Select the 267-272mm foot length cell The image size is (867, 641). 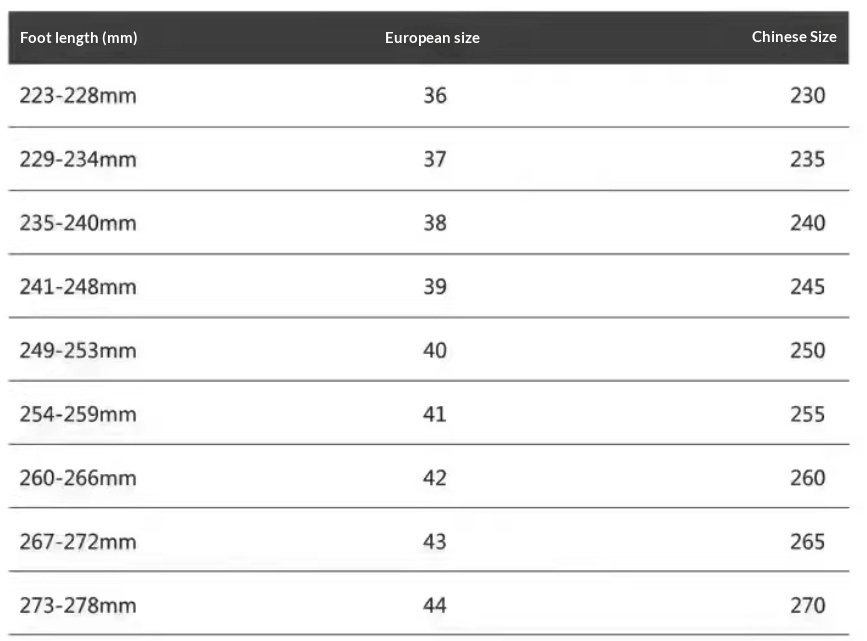(x=78, y=542)
